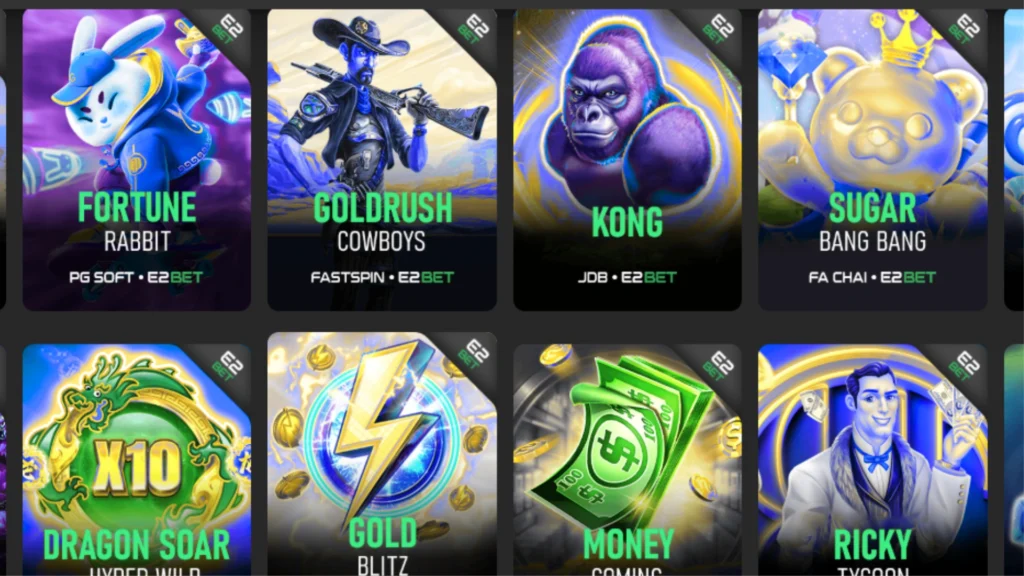Select the Kong gorilla game card
Viewport: 1024px width, 576px height.
coord(628,160)
